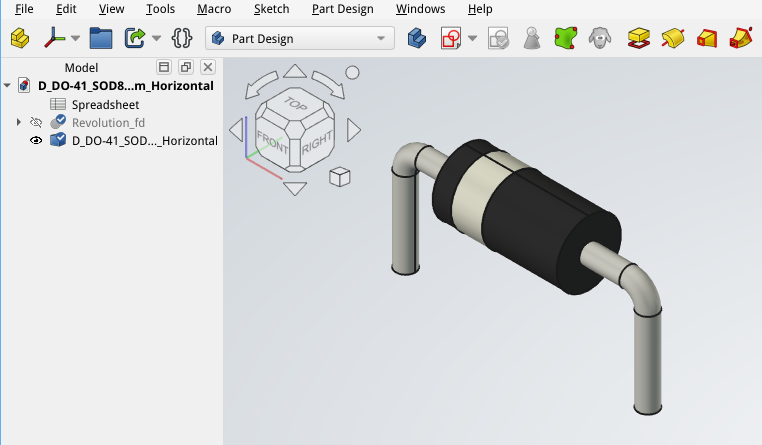Show the hidden Revolution_fd object
Screen dimensions: 762x445
[36, 122]
